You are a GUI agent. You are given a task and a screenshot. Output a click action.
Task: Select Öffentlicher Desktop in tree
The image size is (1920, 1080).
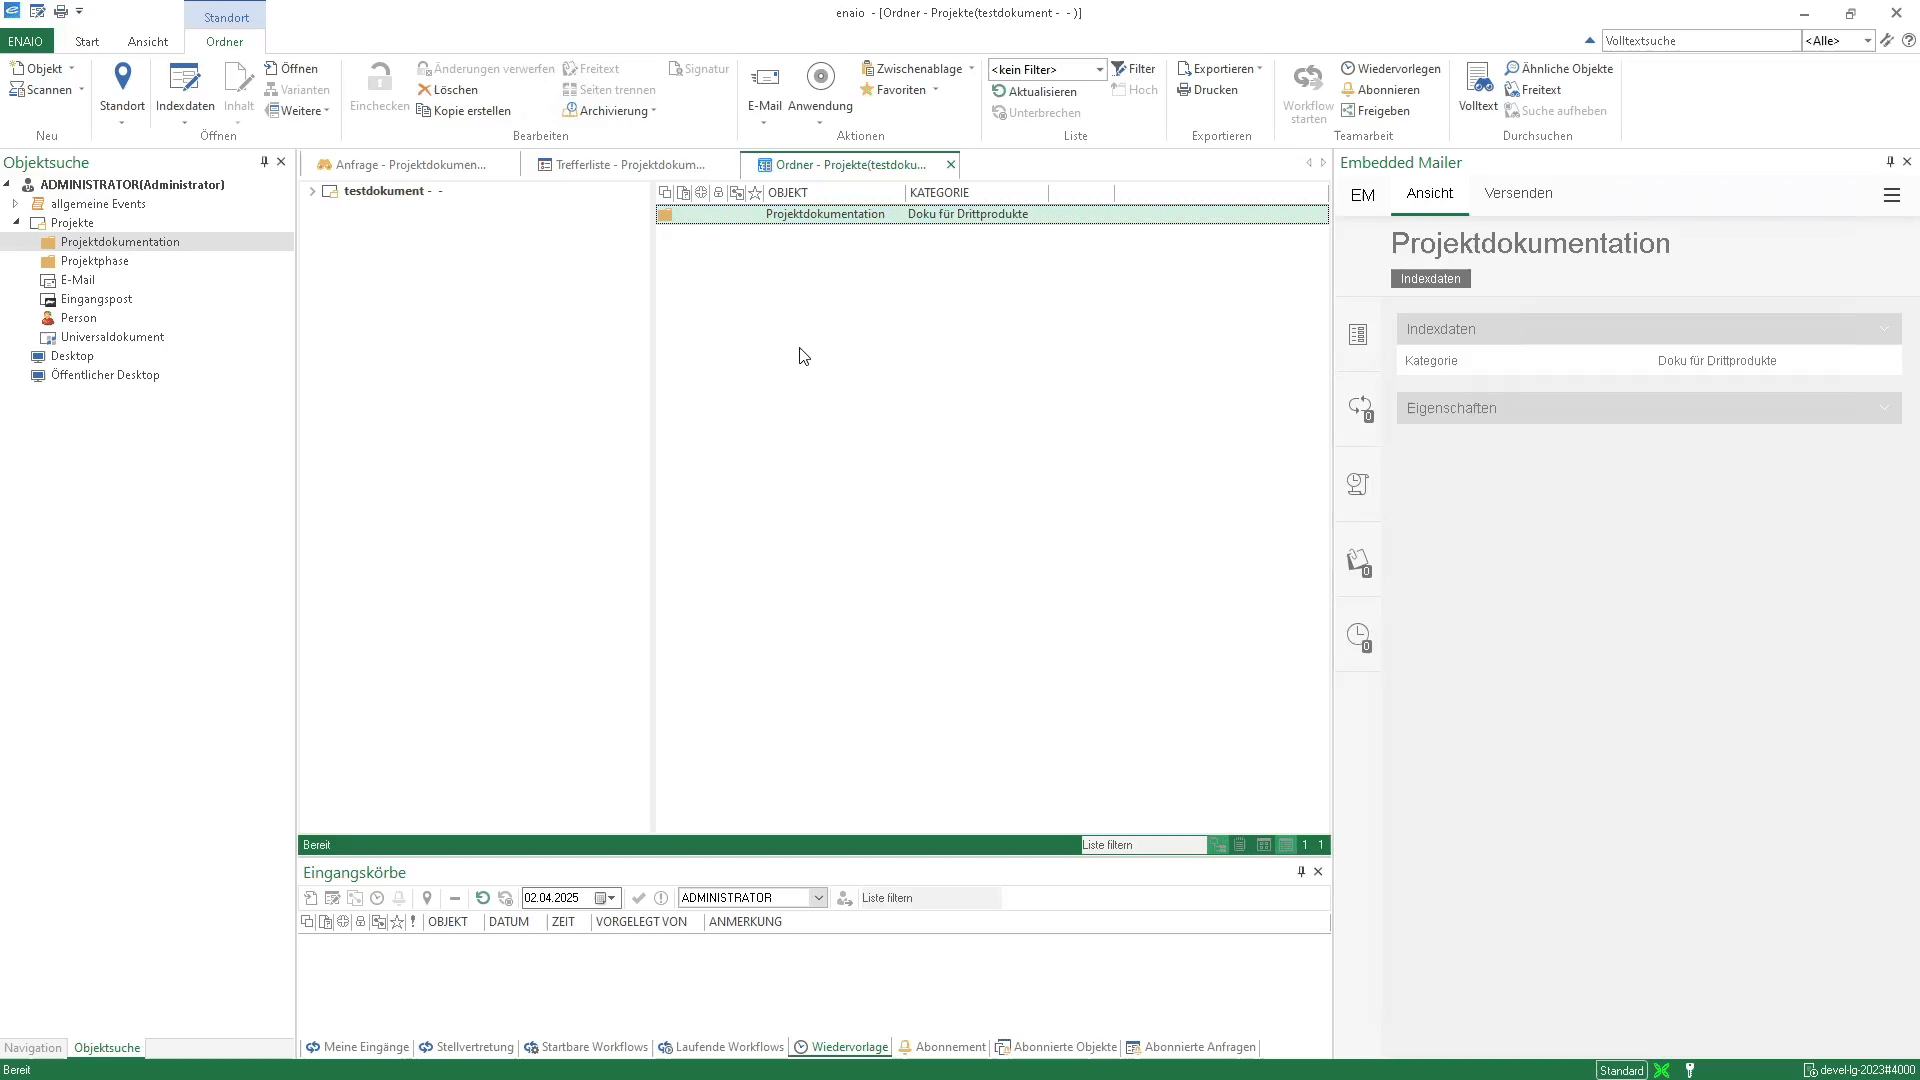pos(105,375)
